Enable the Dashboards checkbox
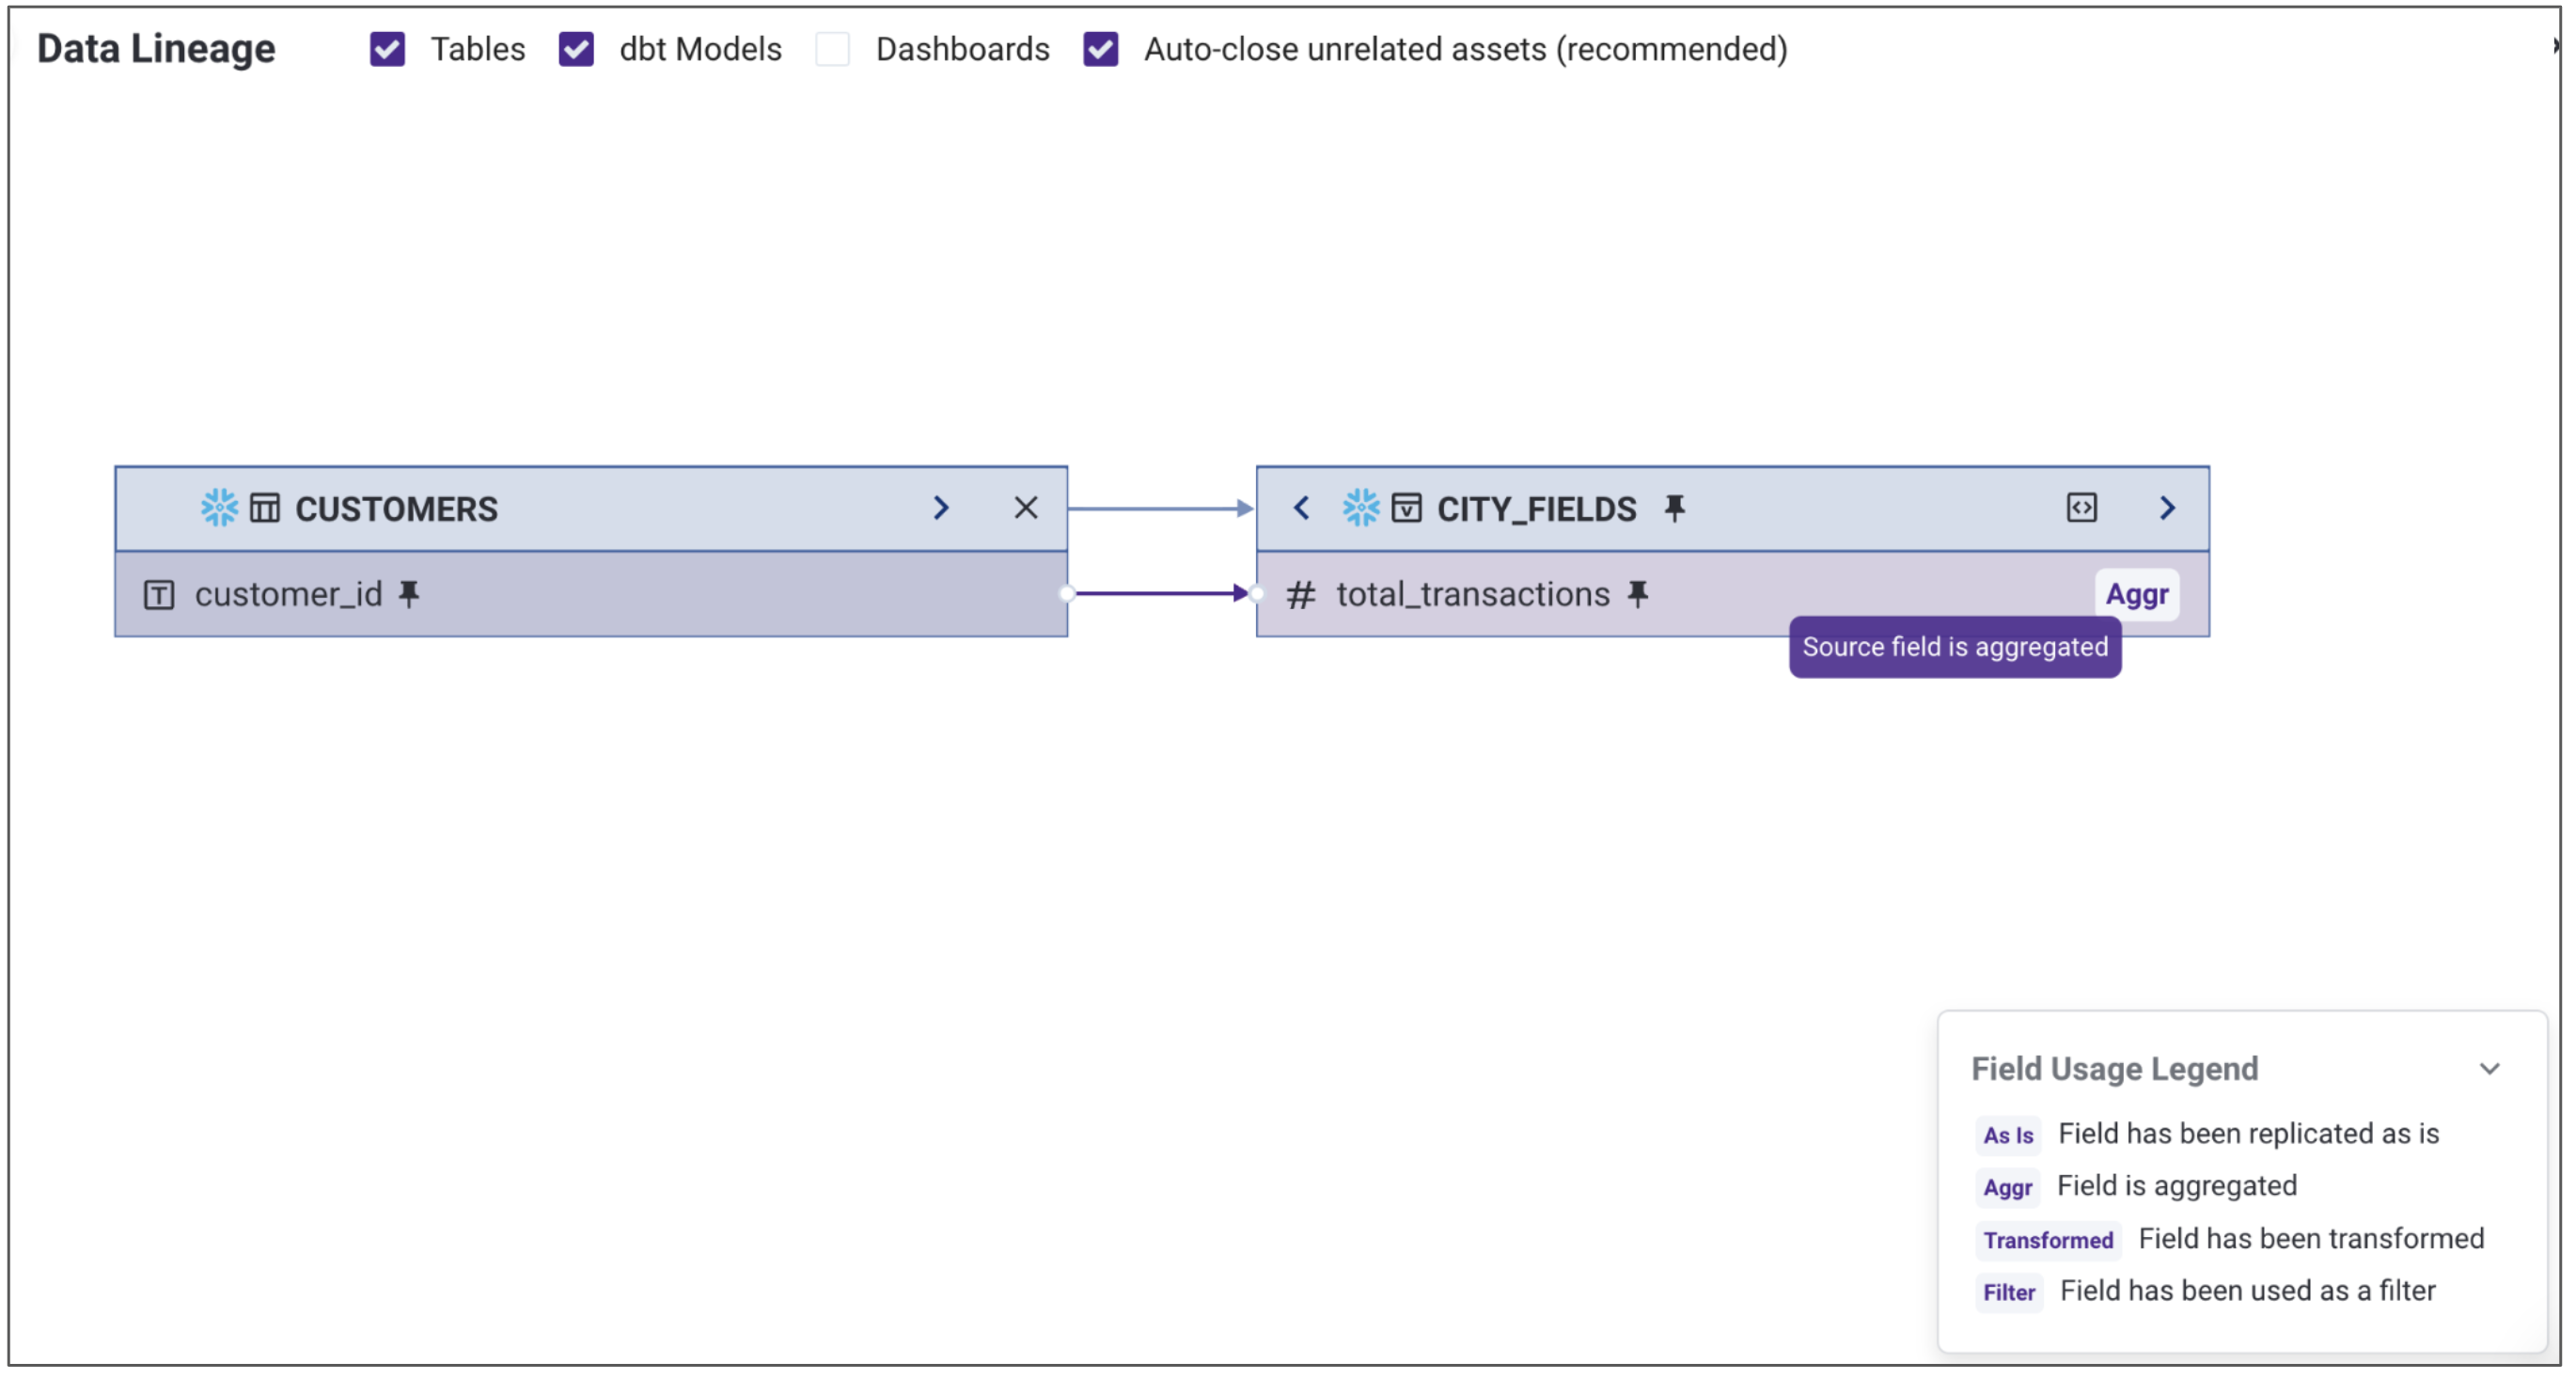This screenshot has height=1378, width=2576. coord(832,49)
